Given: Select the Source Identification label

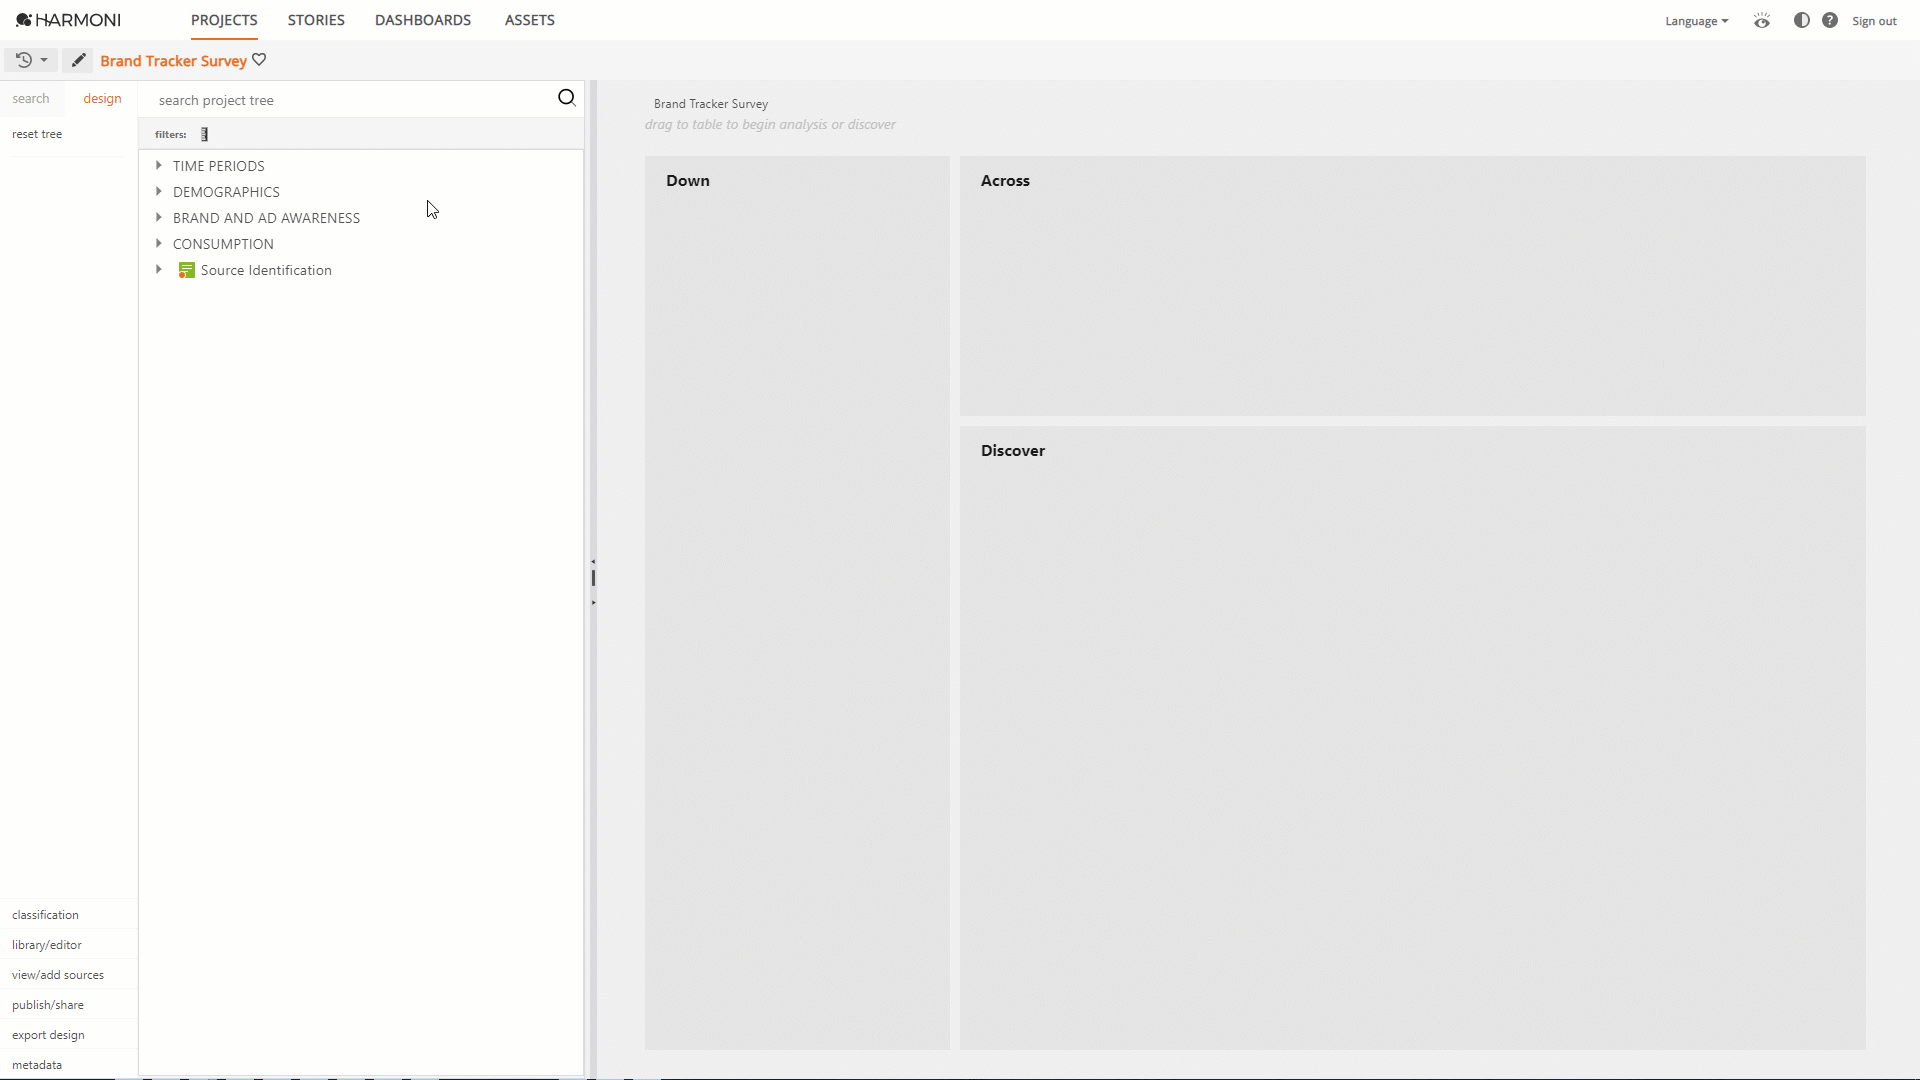Looking at the screenshot, I should pos(266,270).
